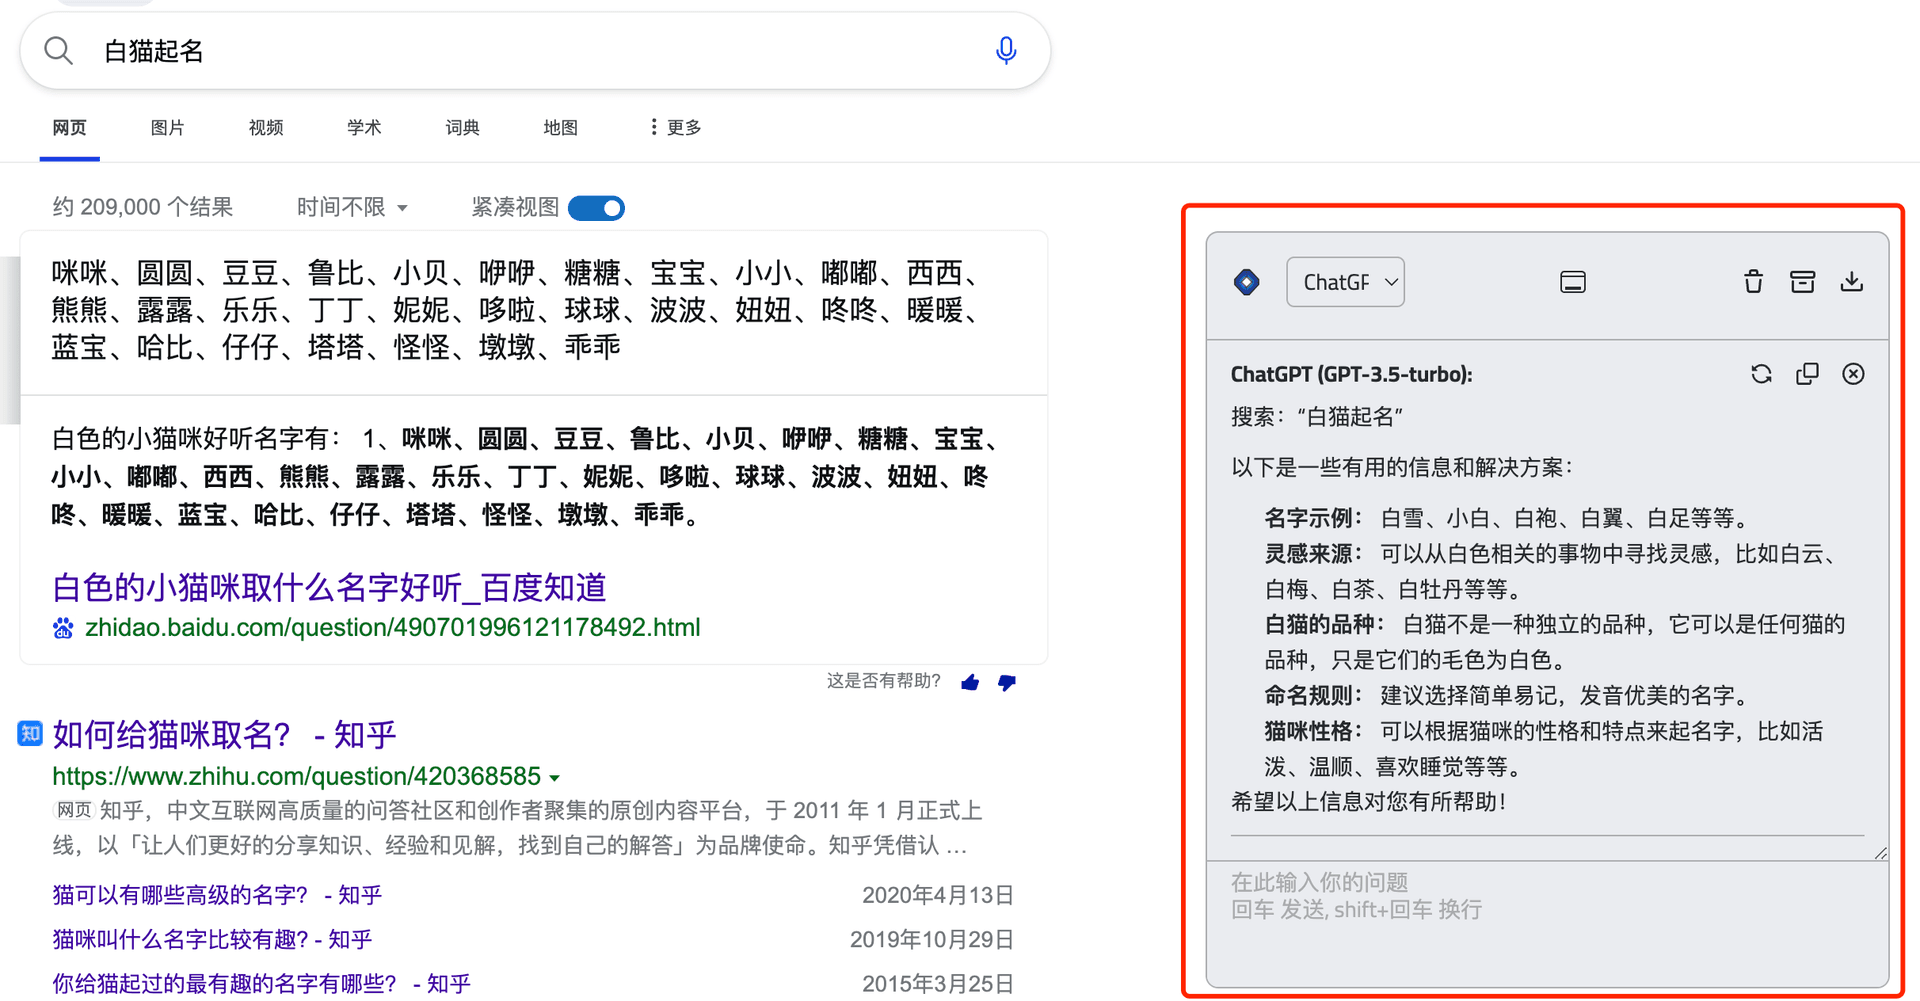Open 如何给猫咪取名 知乎 link

(x=224, y=735)
